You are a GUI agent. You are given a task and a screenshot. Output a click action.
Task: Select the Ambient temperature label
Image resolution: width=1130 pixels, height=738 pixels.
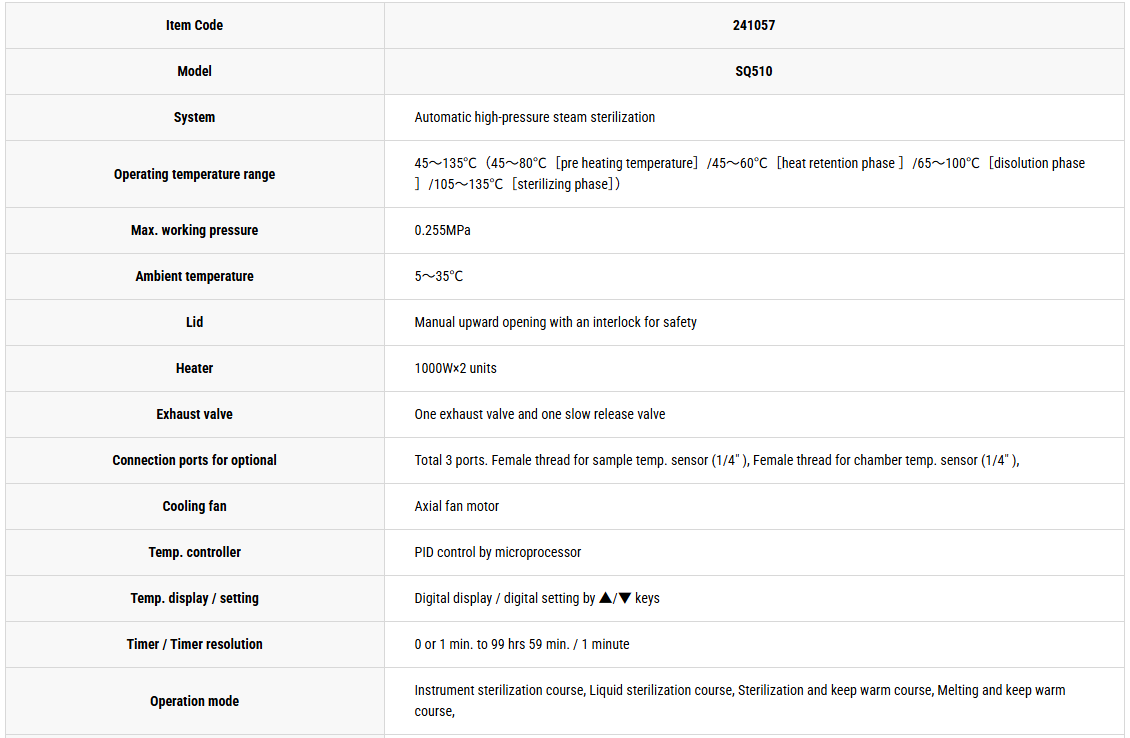(194, 276)
